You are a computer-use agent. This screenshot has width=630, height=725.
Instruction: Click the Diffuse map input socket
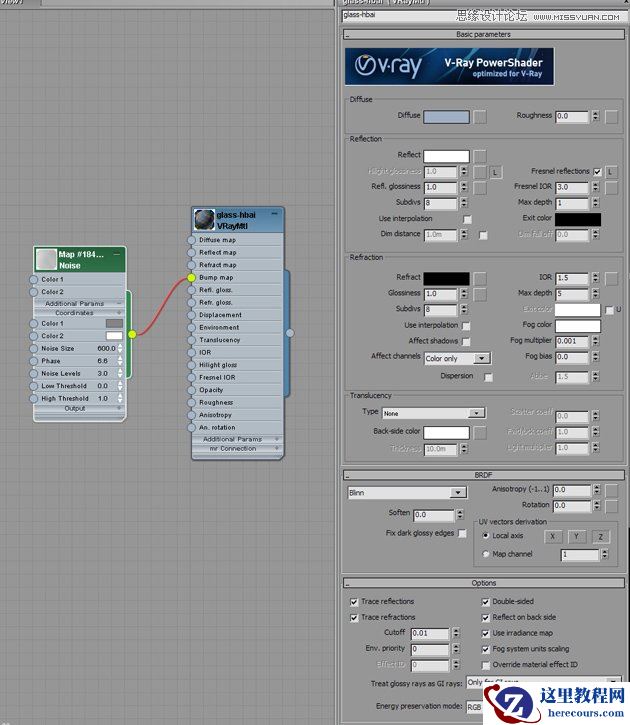(x=191, y=240)
